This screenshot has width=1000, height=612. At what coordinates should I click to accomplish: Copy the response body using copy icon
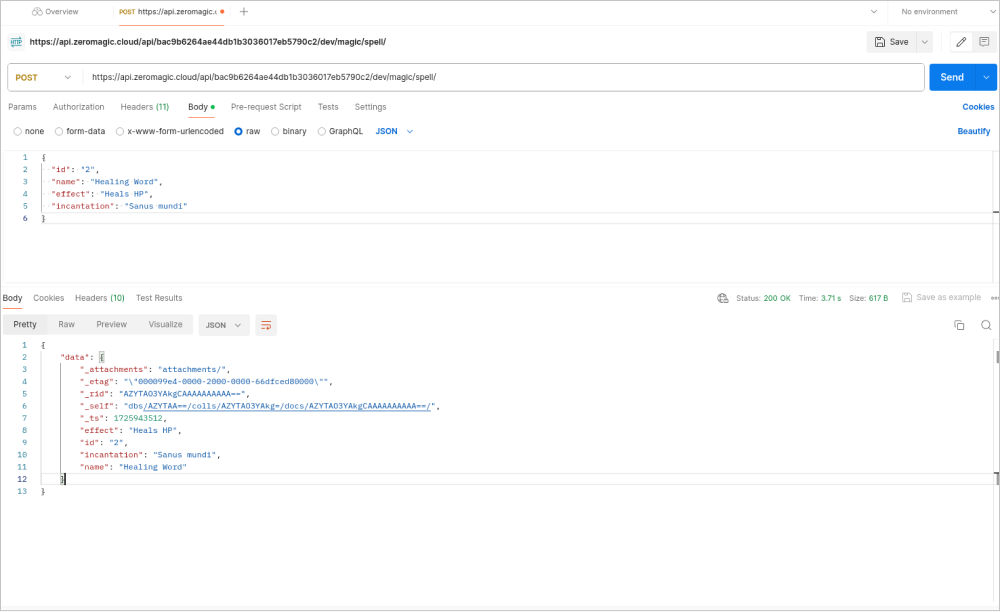coord(959,325)
